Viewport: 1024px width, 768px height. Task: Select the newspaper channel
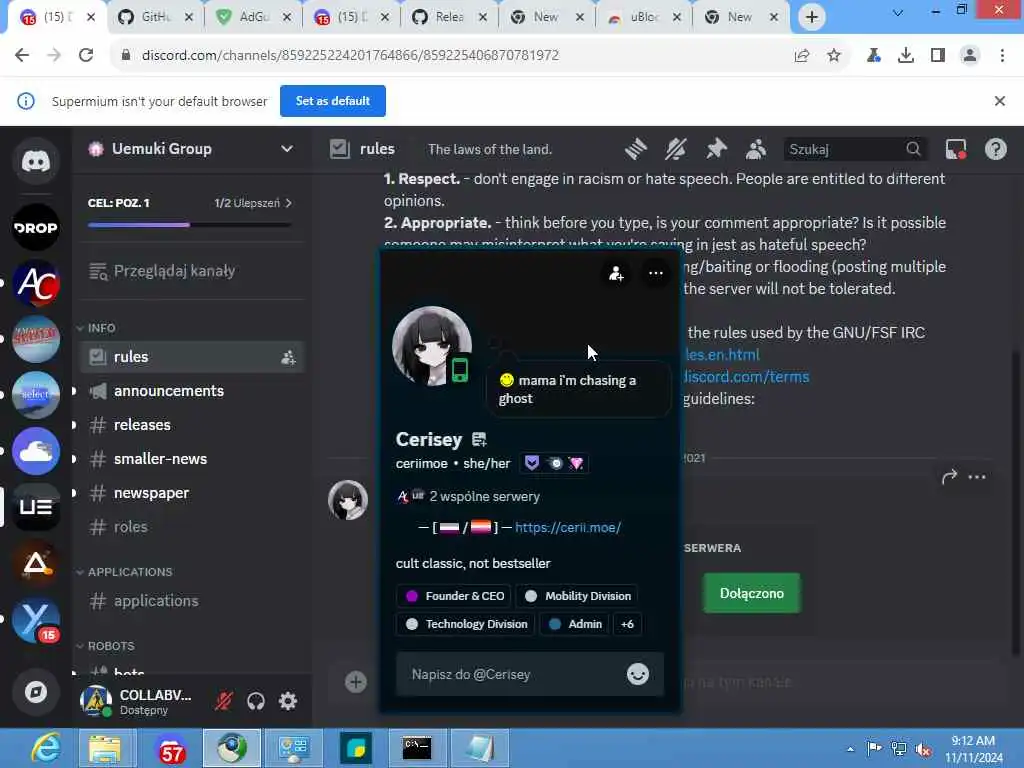click(193, 493)
